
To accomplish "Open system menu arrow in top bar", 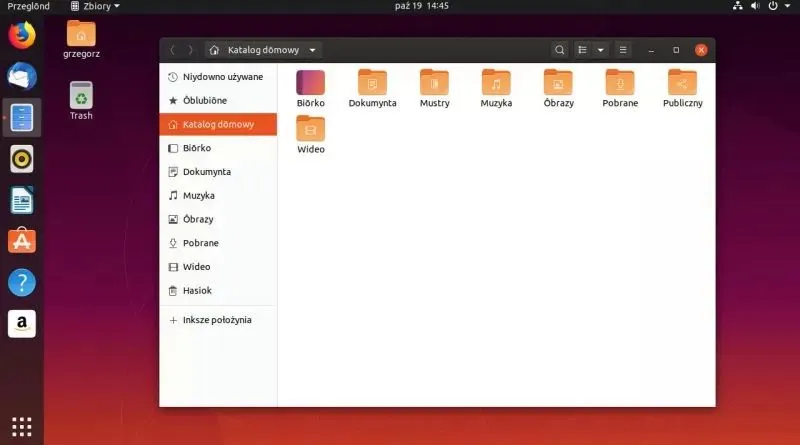I will pyautogui.click(x=787, y=6).
